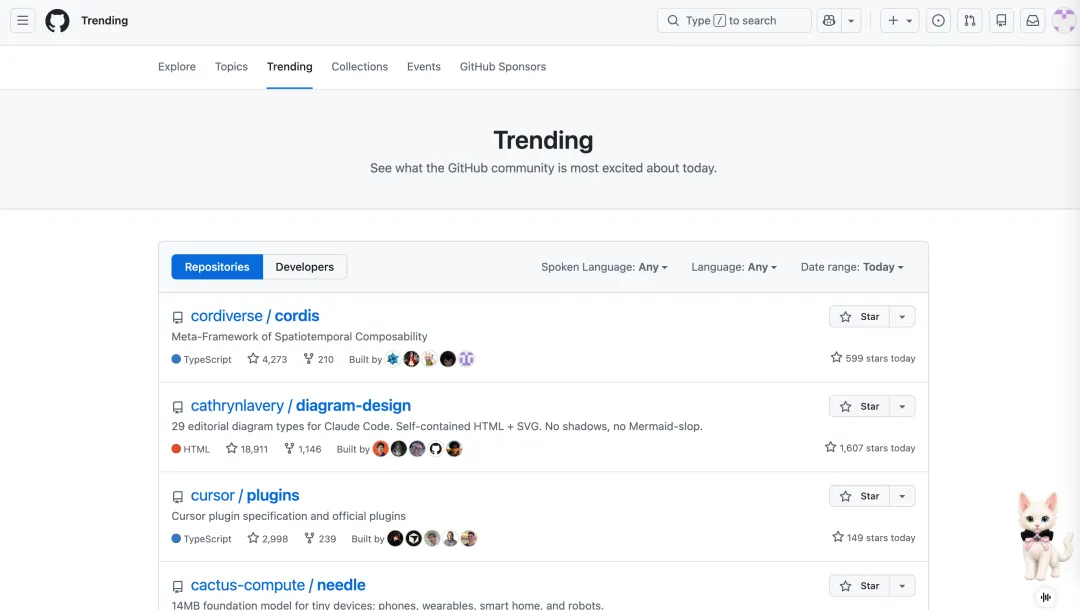Expand star lists dropdown for cordis
Viewport: 1080px width, 610px height.
click(902, 317)
